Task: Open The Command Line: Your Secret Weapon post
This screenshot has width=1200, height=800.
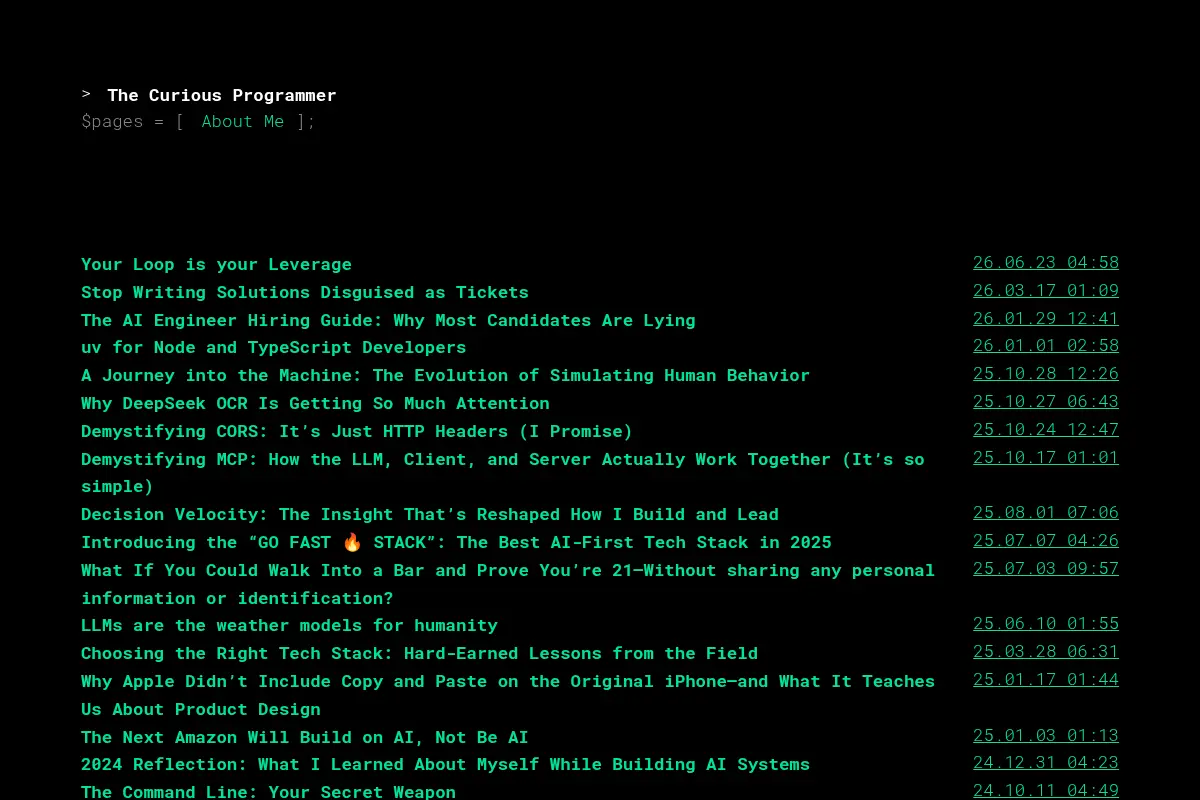Action: [x=268, y=792]
